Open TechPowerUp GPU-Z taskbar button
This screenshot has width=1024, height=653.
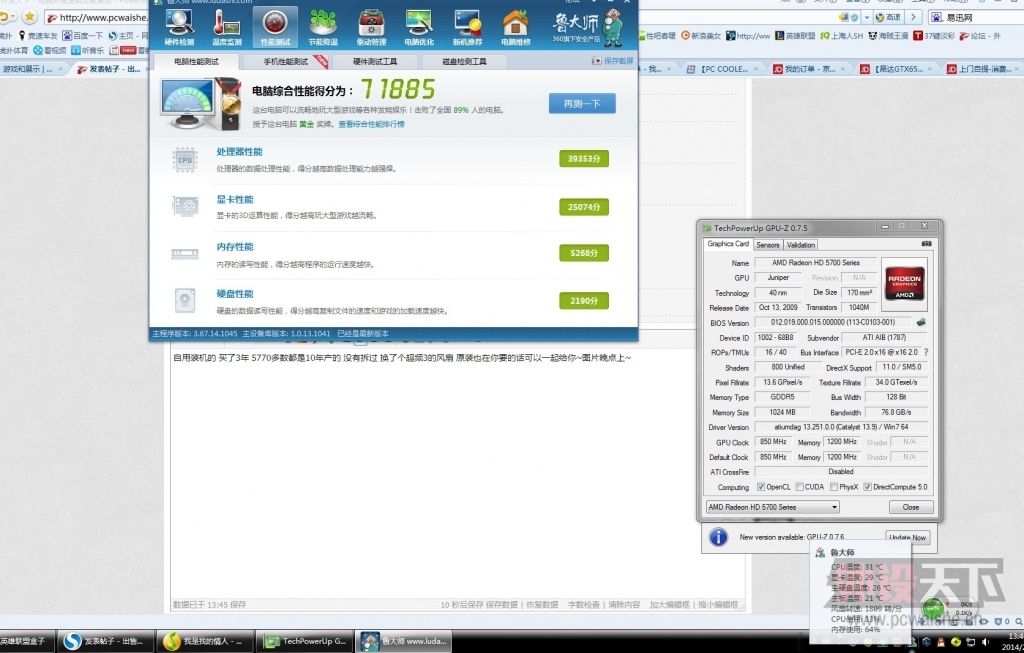pos(304,641)
